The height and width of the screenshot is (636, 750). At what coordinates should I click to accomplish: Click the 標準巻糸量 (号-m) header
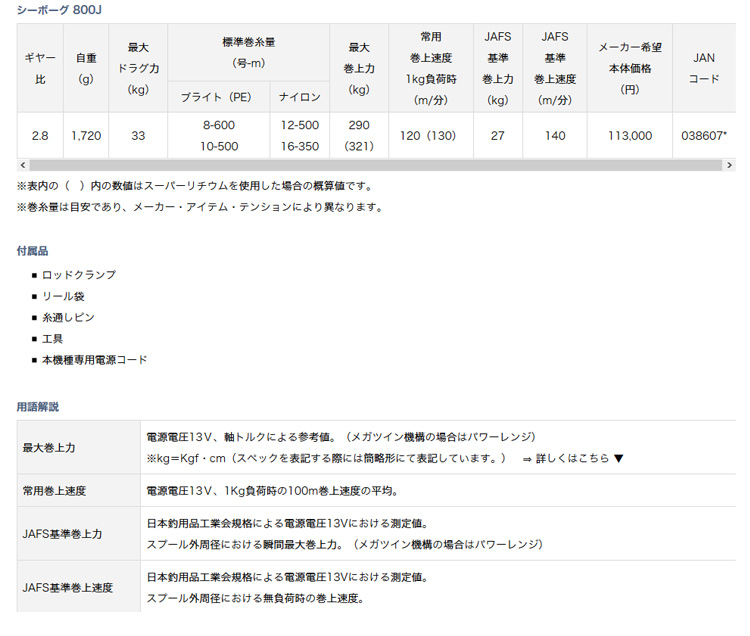coord(249,53)
